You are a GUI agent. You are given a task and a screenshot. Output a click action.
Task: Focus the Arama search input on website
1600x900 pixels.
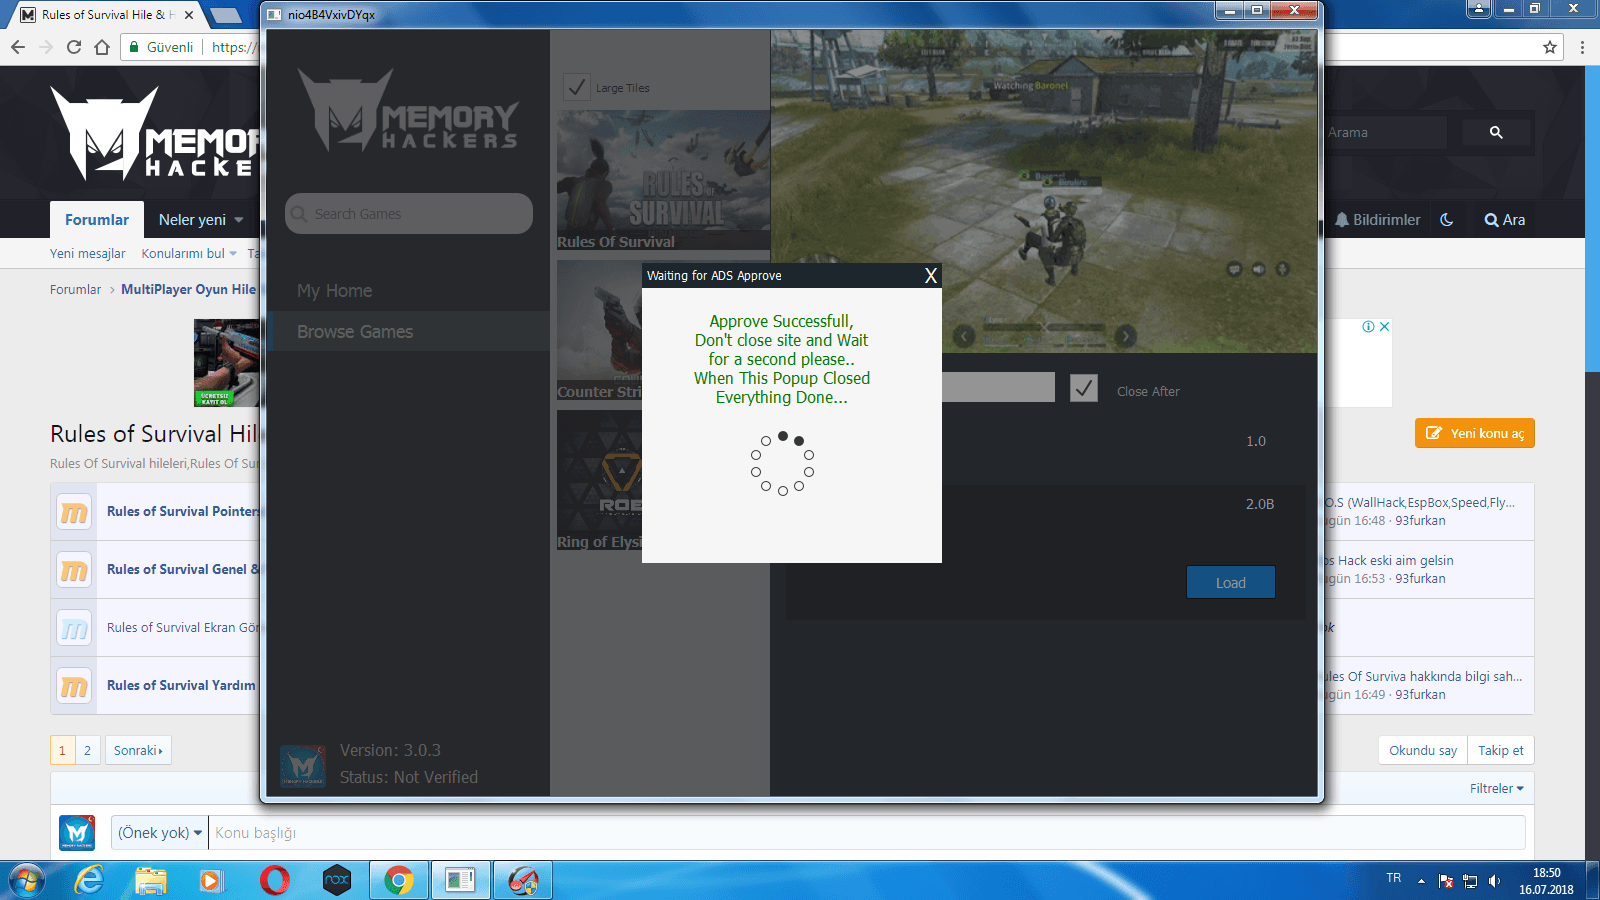[1384, 132]
